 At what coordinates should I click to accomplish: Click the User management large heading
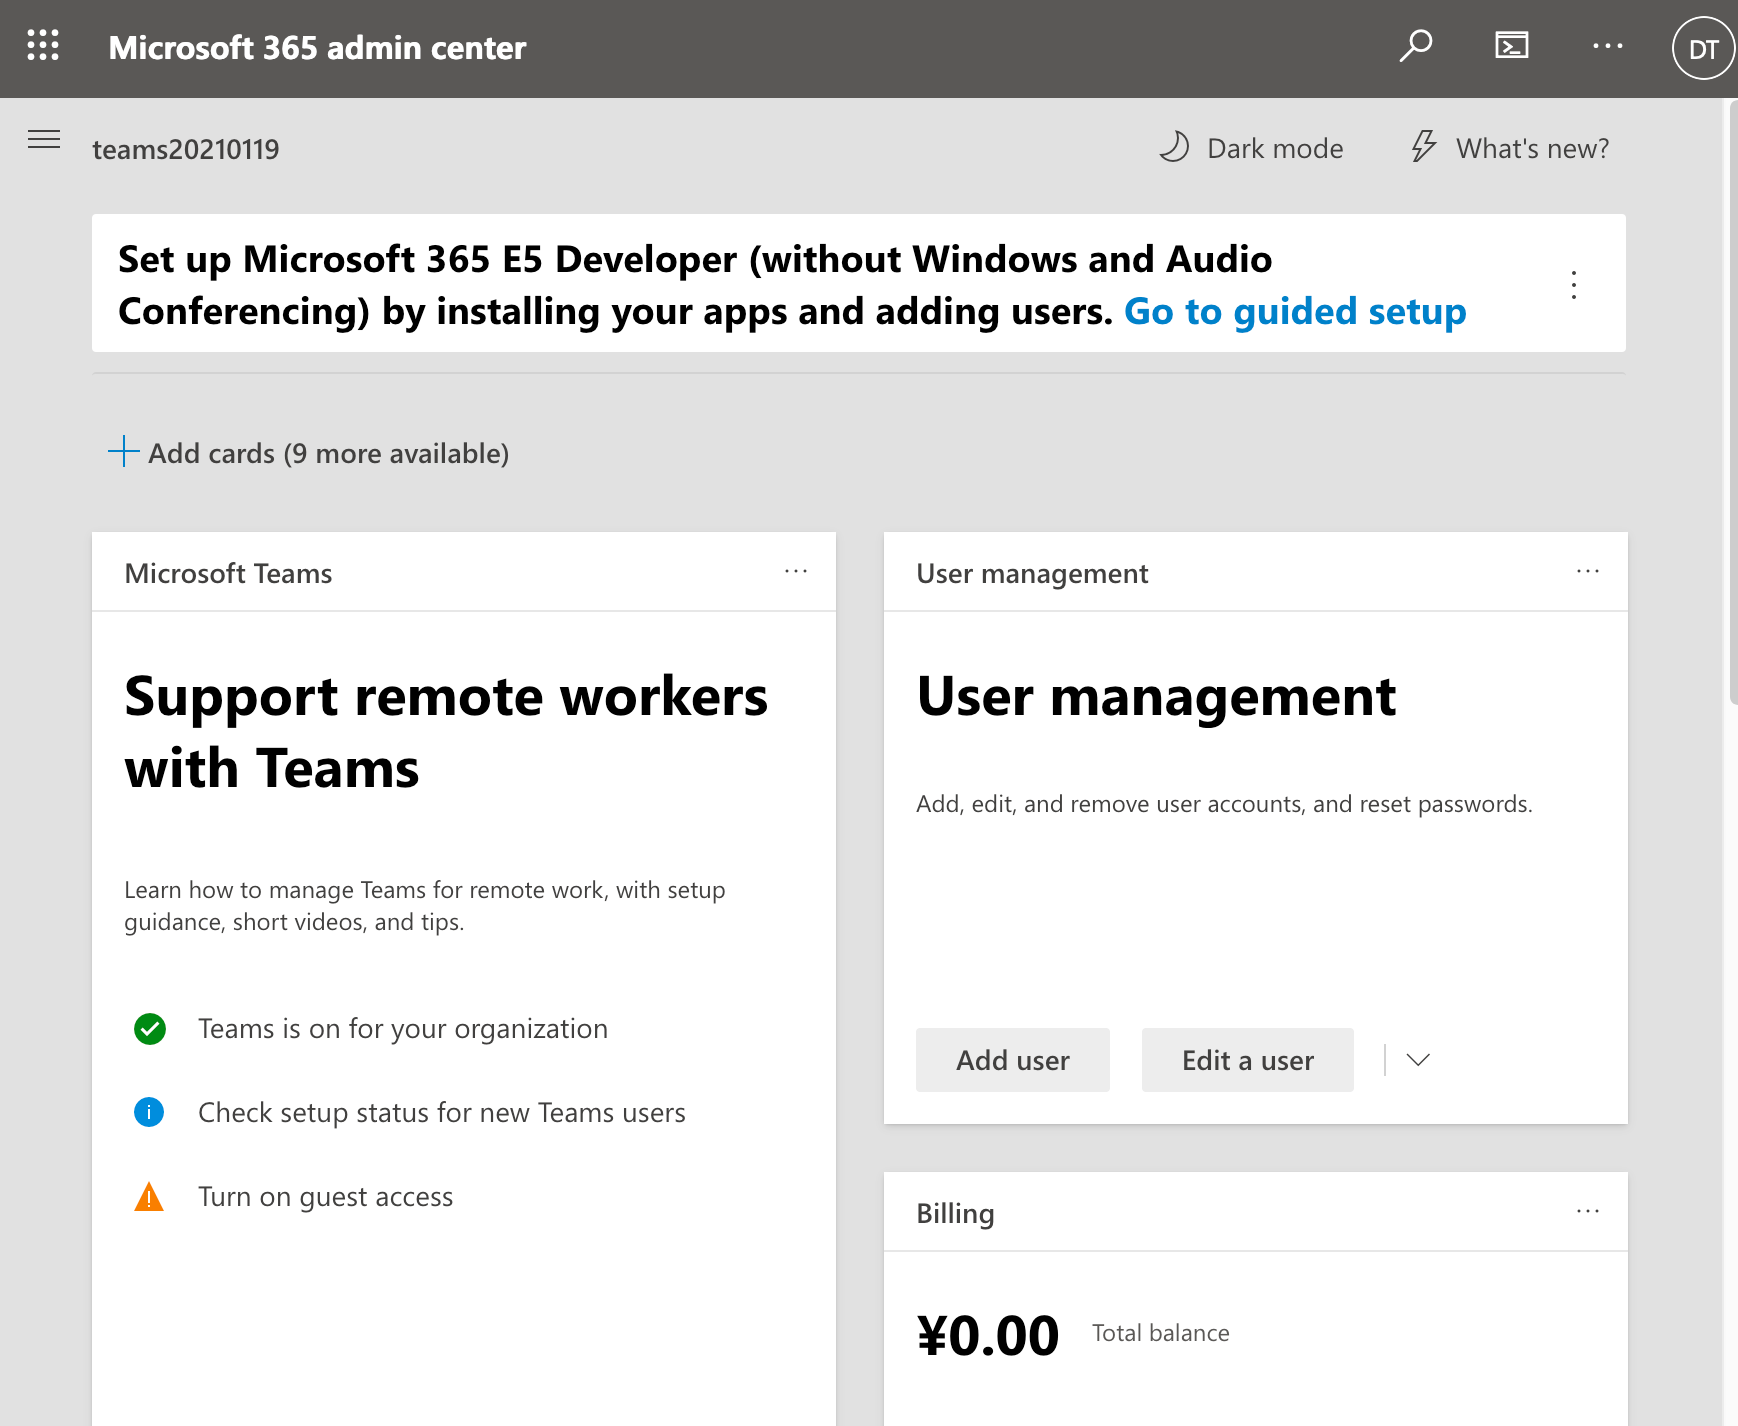click(1156, 696)
